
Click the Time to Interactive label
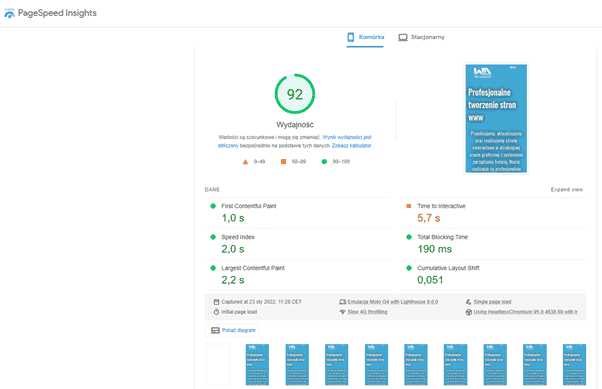click(441, 206)
